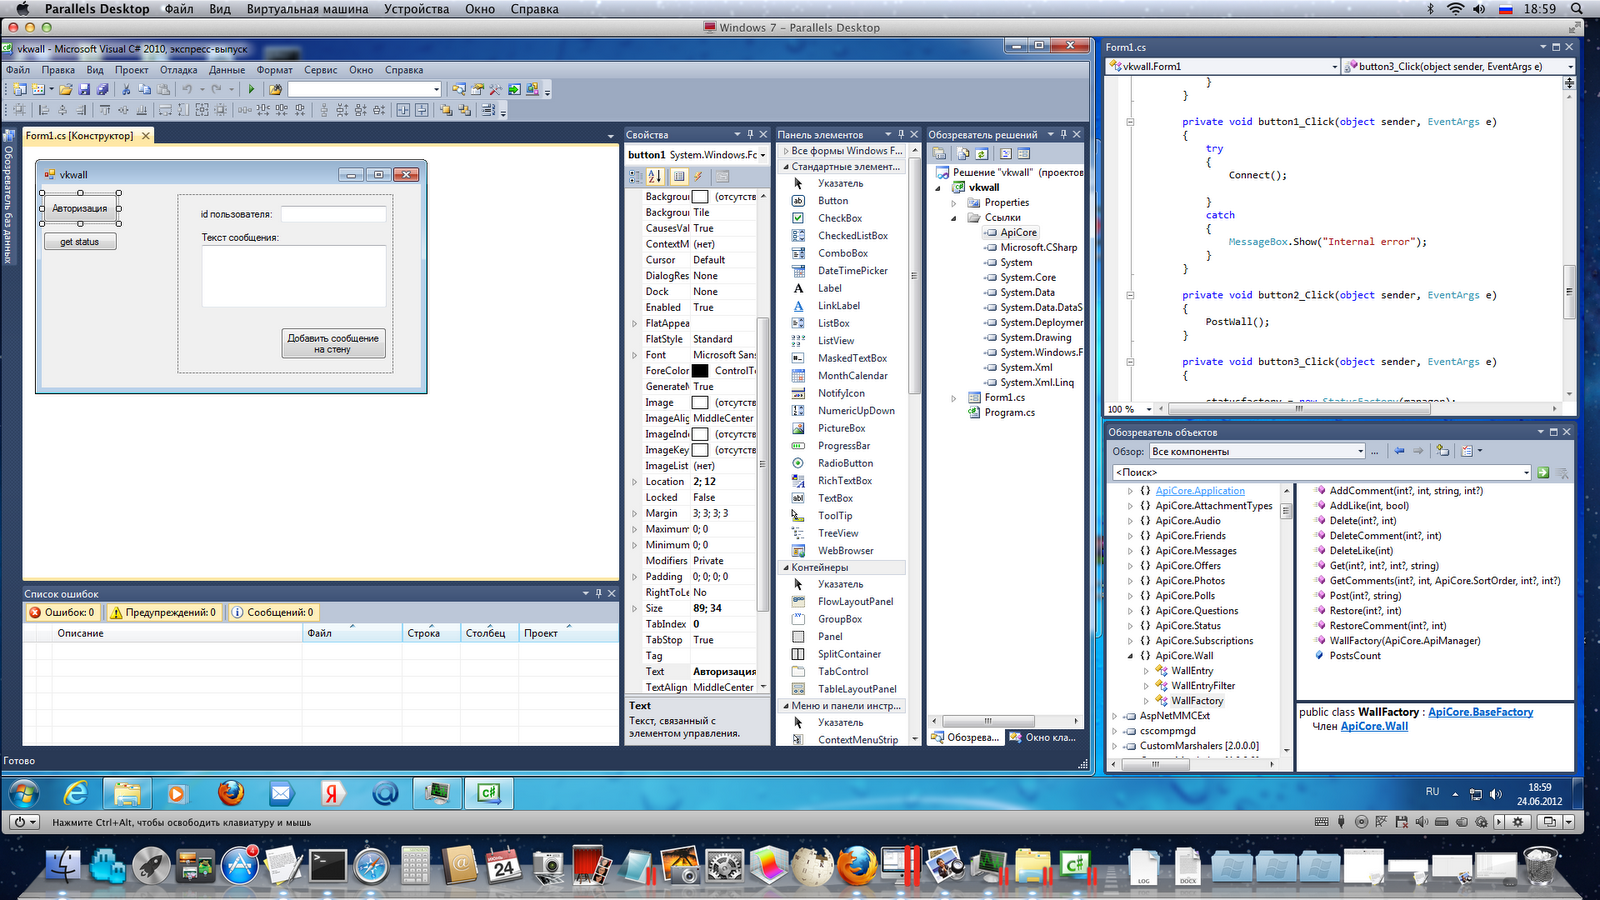Click the 'Авторизация' button on the form
Viewport: 1600px width, 900px height.
point(80,209)
